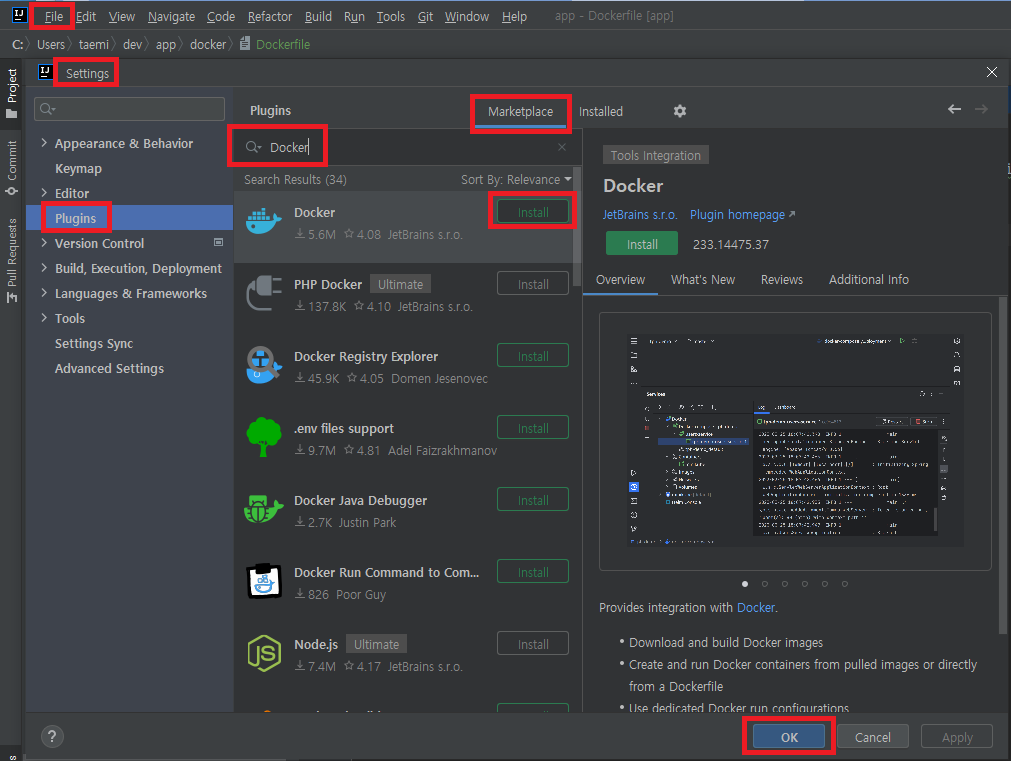The height and width of the screenshot is (761, 1011).
Task: Click the Version Control project-level indicator icon
Action: click(x=219, y=242)
